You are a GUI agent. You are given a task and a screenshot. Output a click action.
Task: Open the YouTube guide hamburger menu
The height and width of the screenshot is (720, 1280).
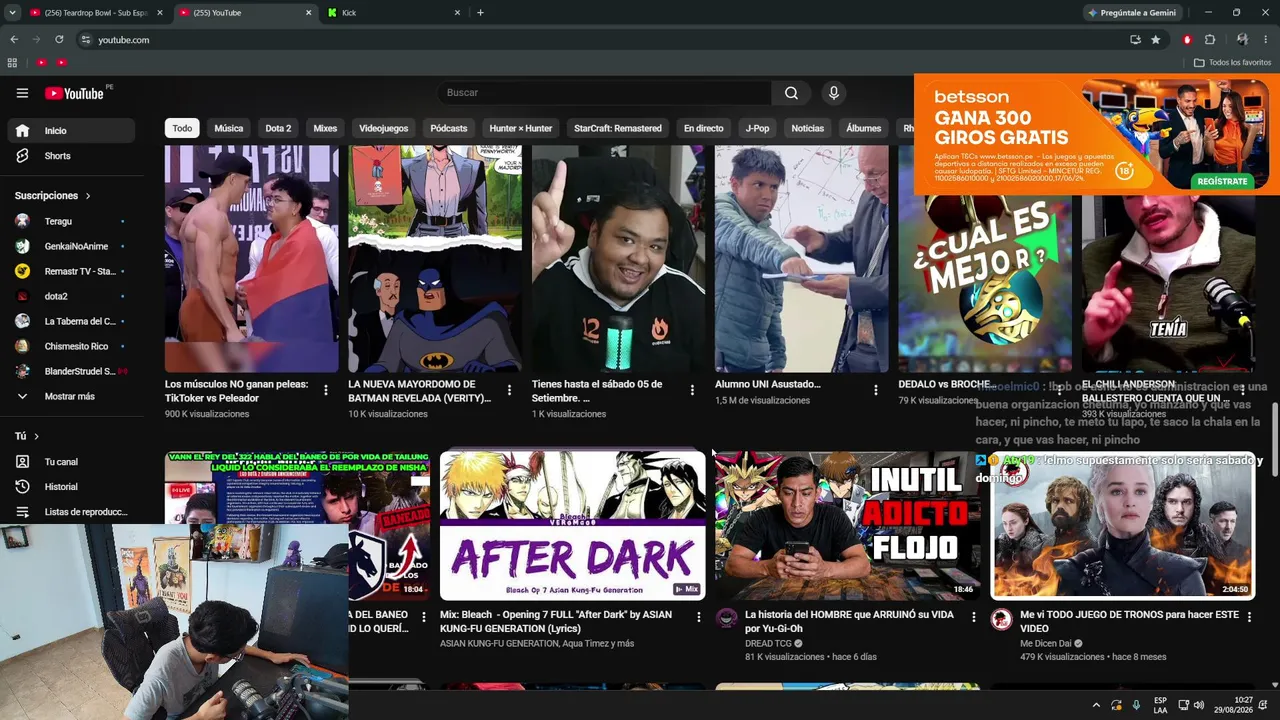(x=22, y=93)
